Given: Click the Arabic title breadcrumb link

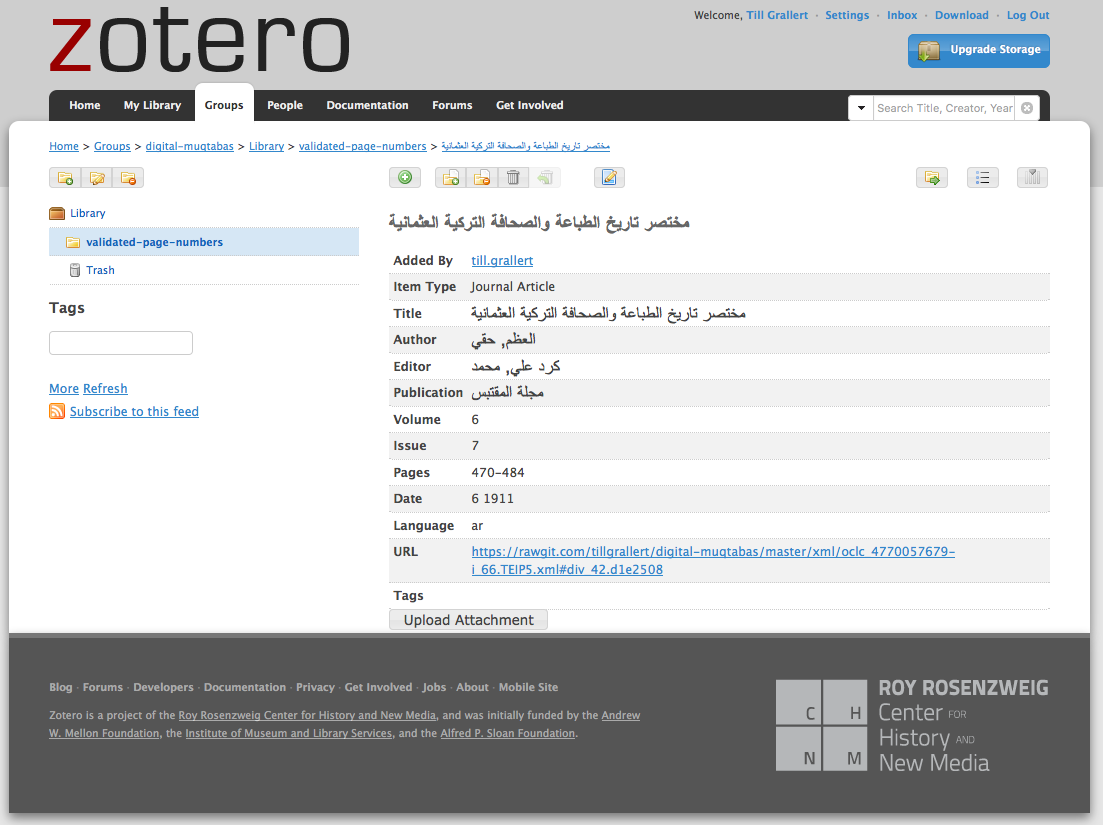Looking at the screenshot, I should tap(525, 146).
